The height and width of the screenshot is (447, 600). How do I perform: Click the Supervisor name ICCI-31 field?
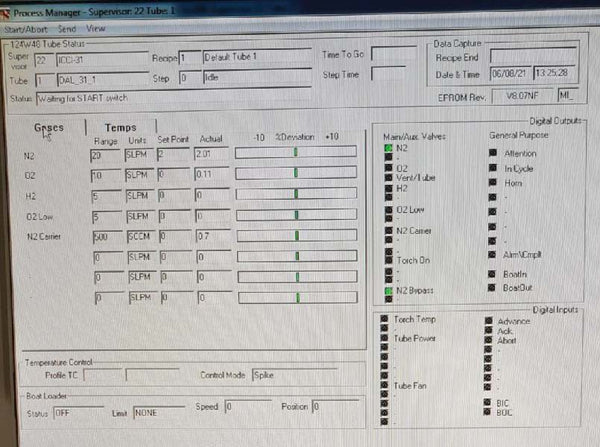(102, 60)
